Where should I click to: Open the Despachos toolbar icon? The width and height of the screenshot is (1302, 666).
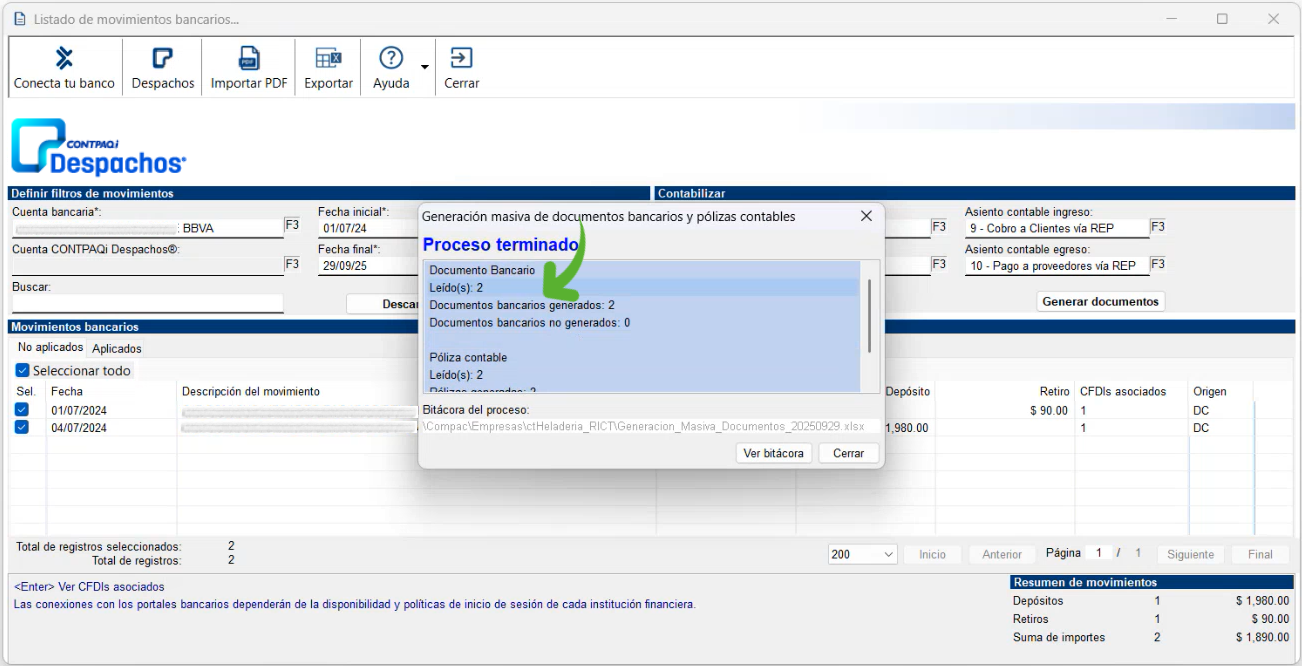click(162, 58)
